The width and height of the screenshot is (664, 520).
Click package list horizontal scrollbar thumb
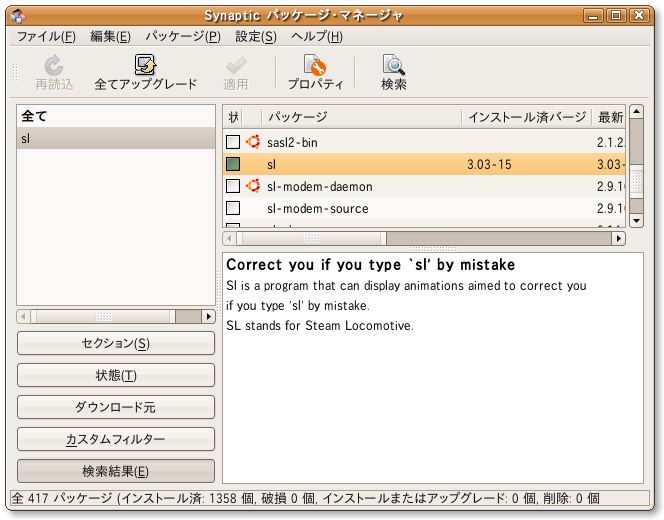click(x=311, y=238)
